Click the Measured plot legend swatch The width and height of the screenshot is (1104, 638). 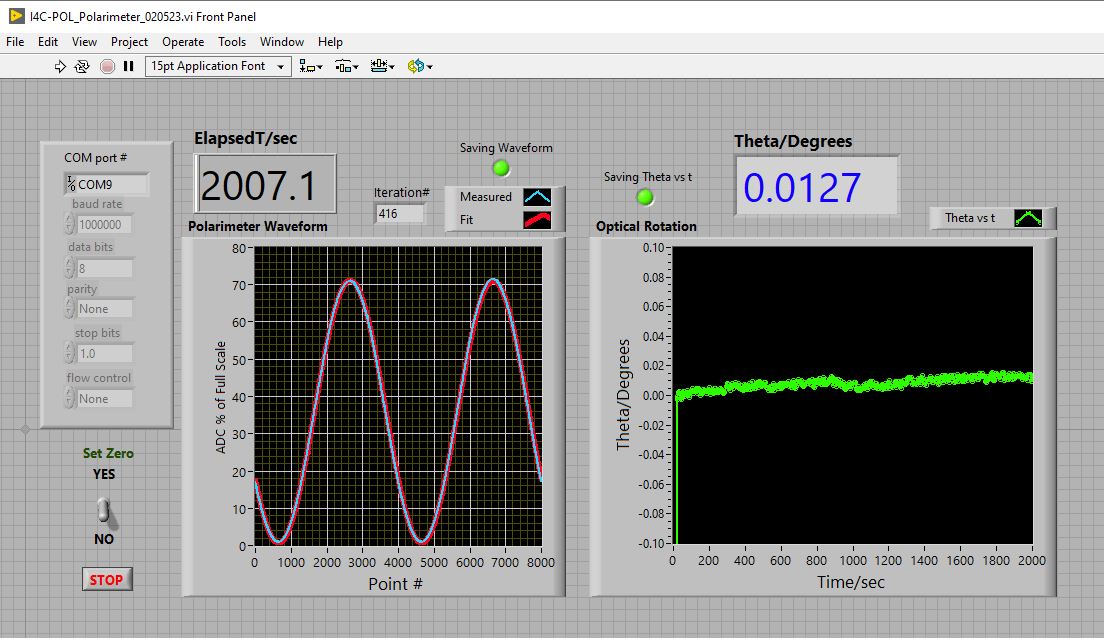537,197
